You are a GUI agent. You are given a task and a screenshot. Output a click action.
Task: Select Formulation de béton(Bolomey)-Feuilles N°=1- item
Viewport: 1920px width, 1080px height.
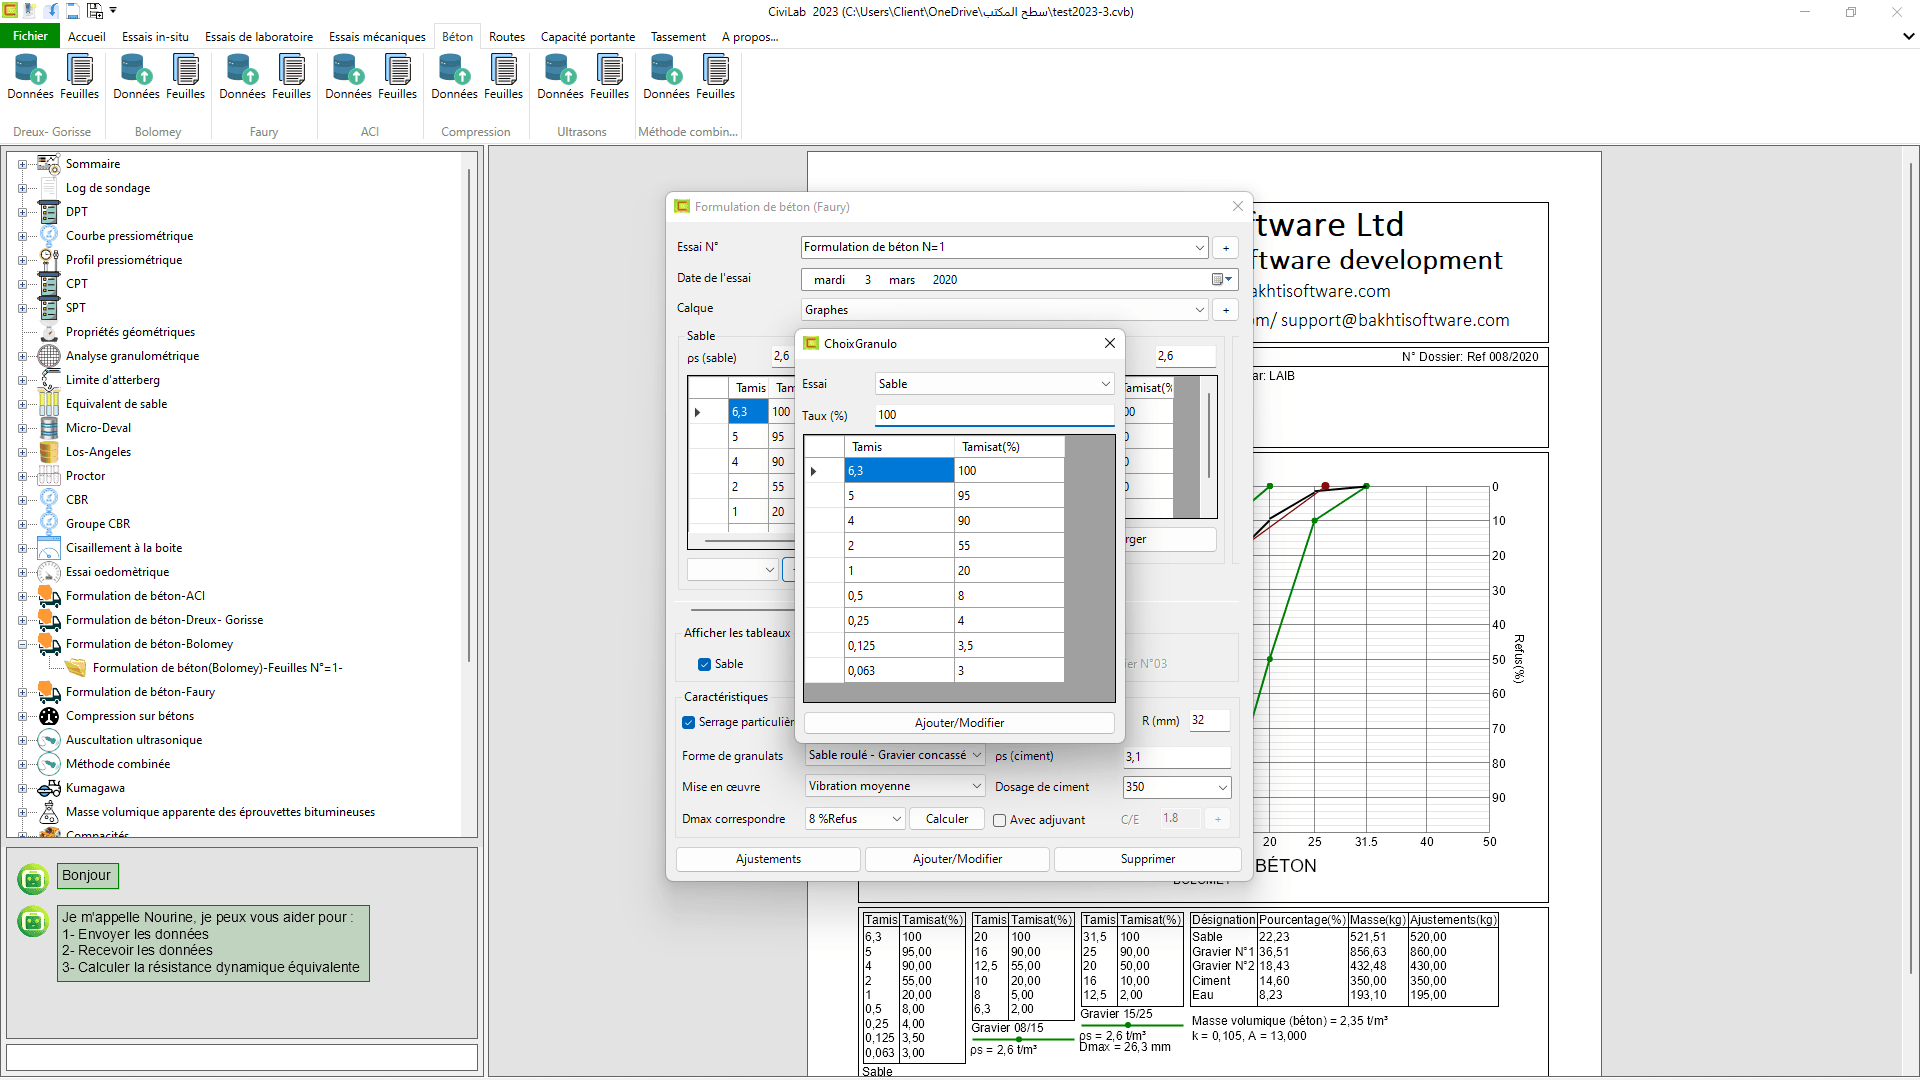pyautogui.click(x=217, y=668)
